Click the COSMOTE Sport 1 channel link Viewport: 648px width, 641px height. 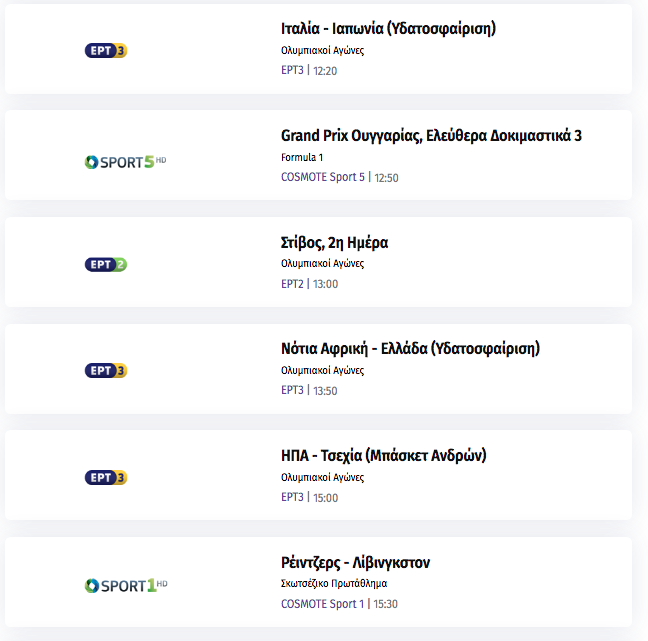coord(322,604)
